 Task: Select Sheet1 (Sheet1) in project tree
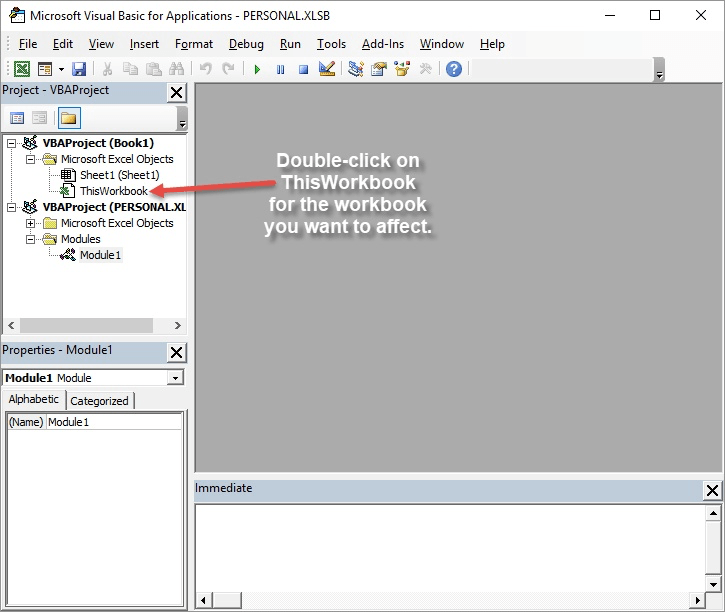click(x=119, y=175)
